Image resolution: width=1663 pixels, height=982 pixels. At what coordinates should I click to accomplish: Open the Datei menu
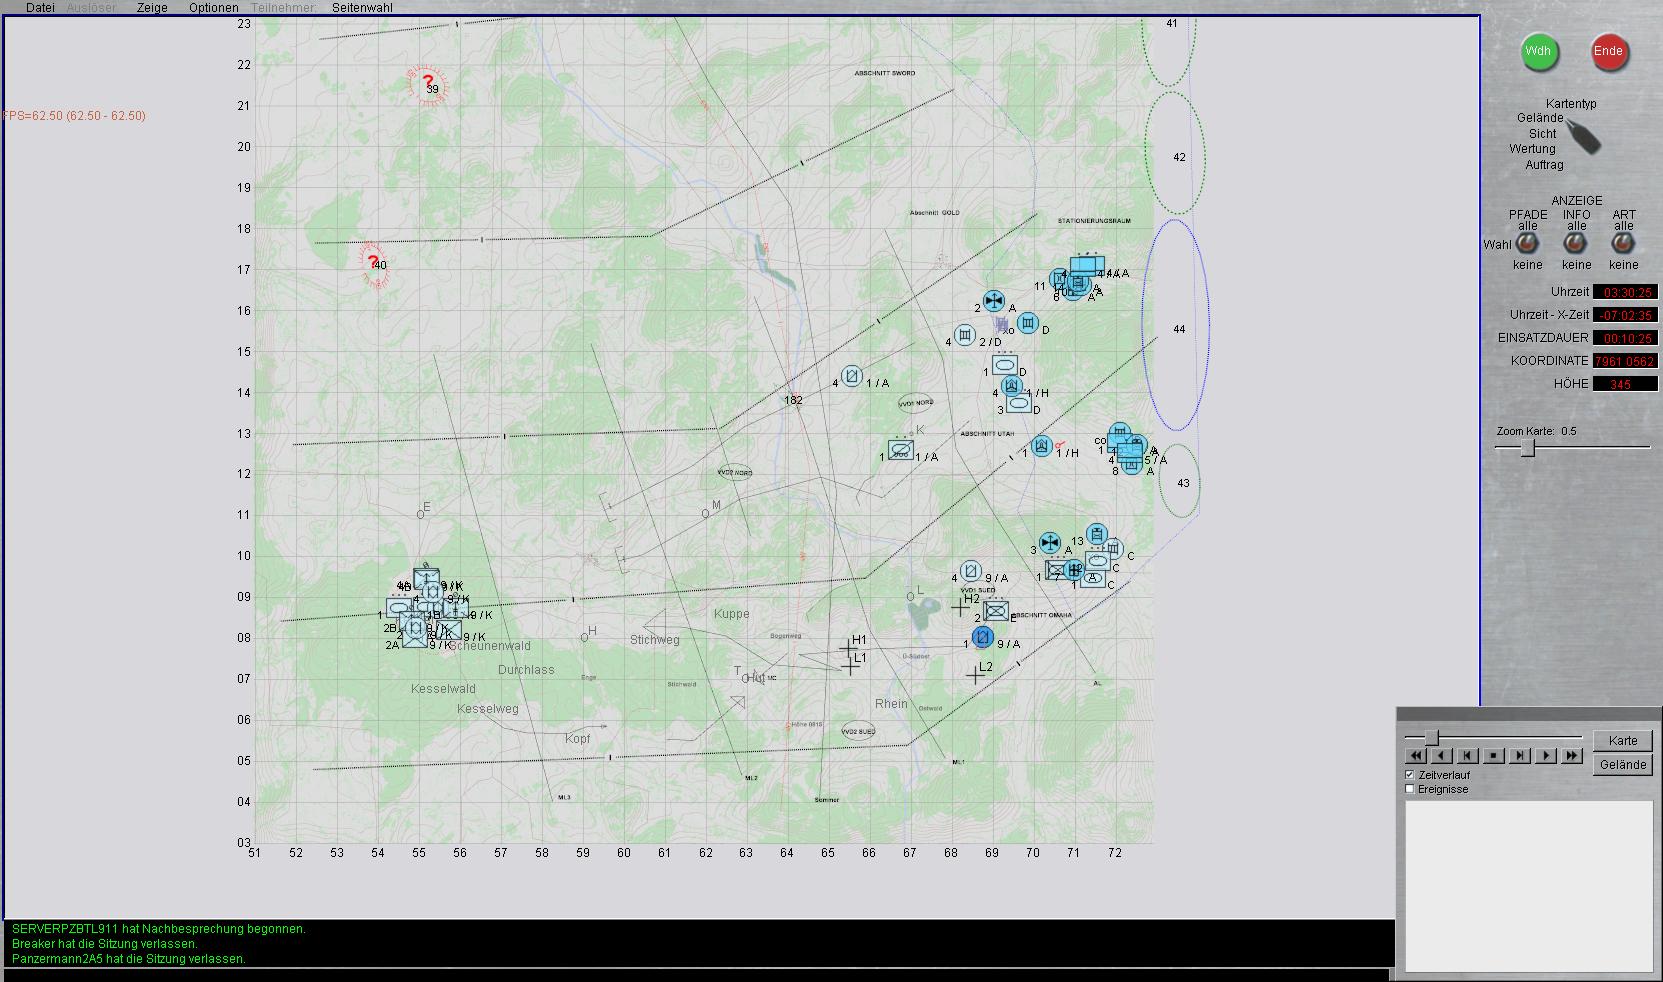[x=40, y=7]
